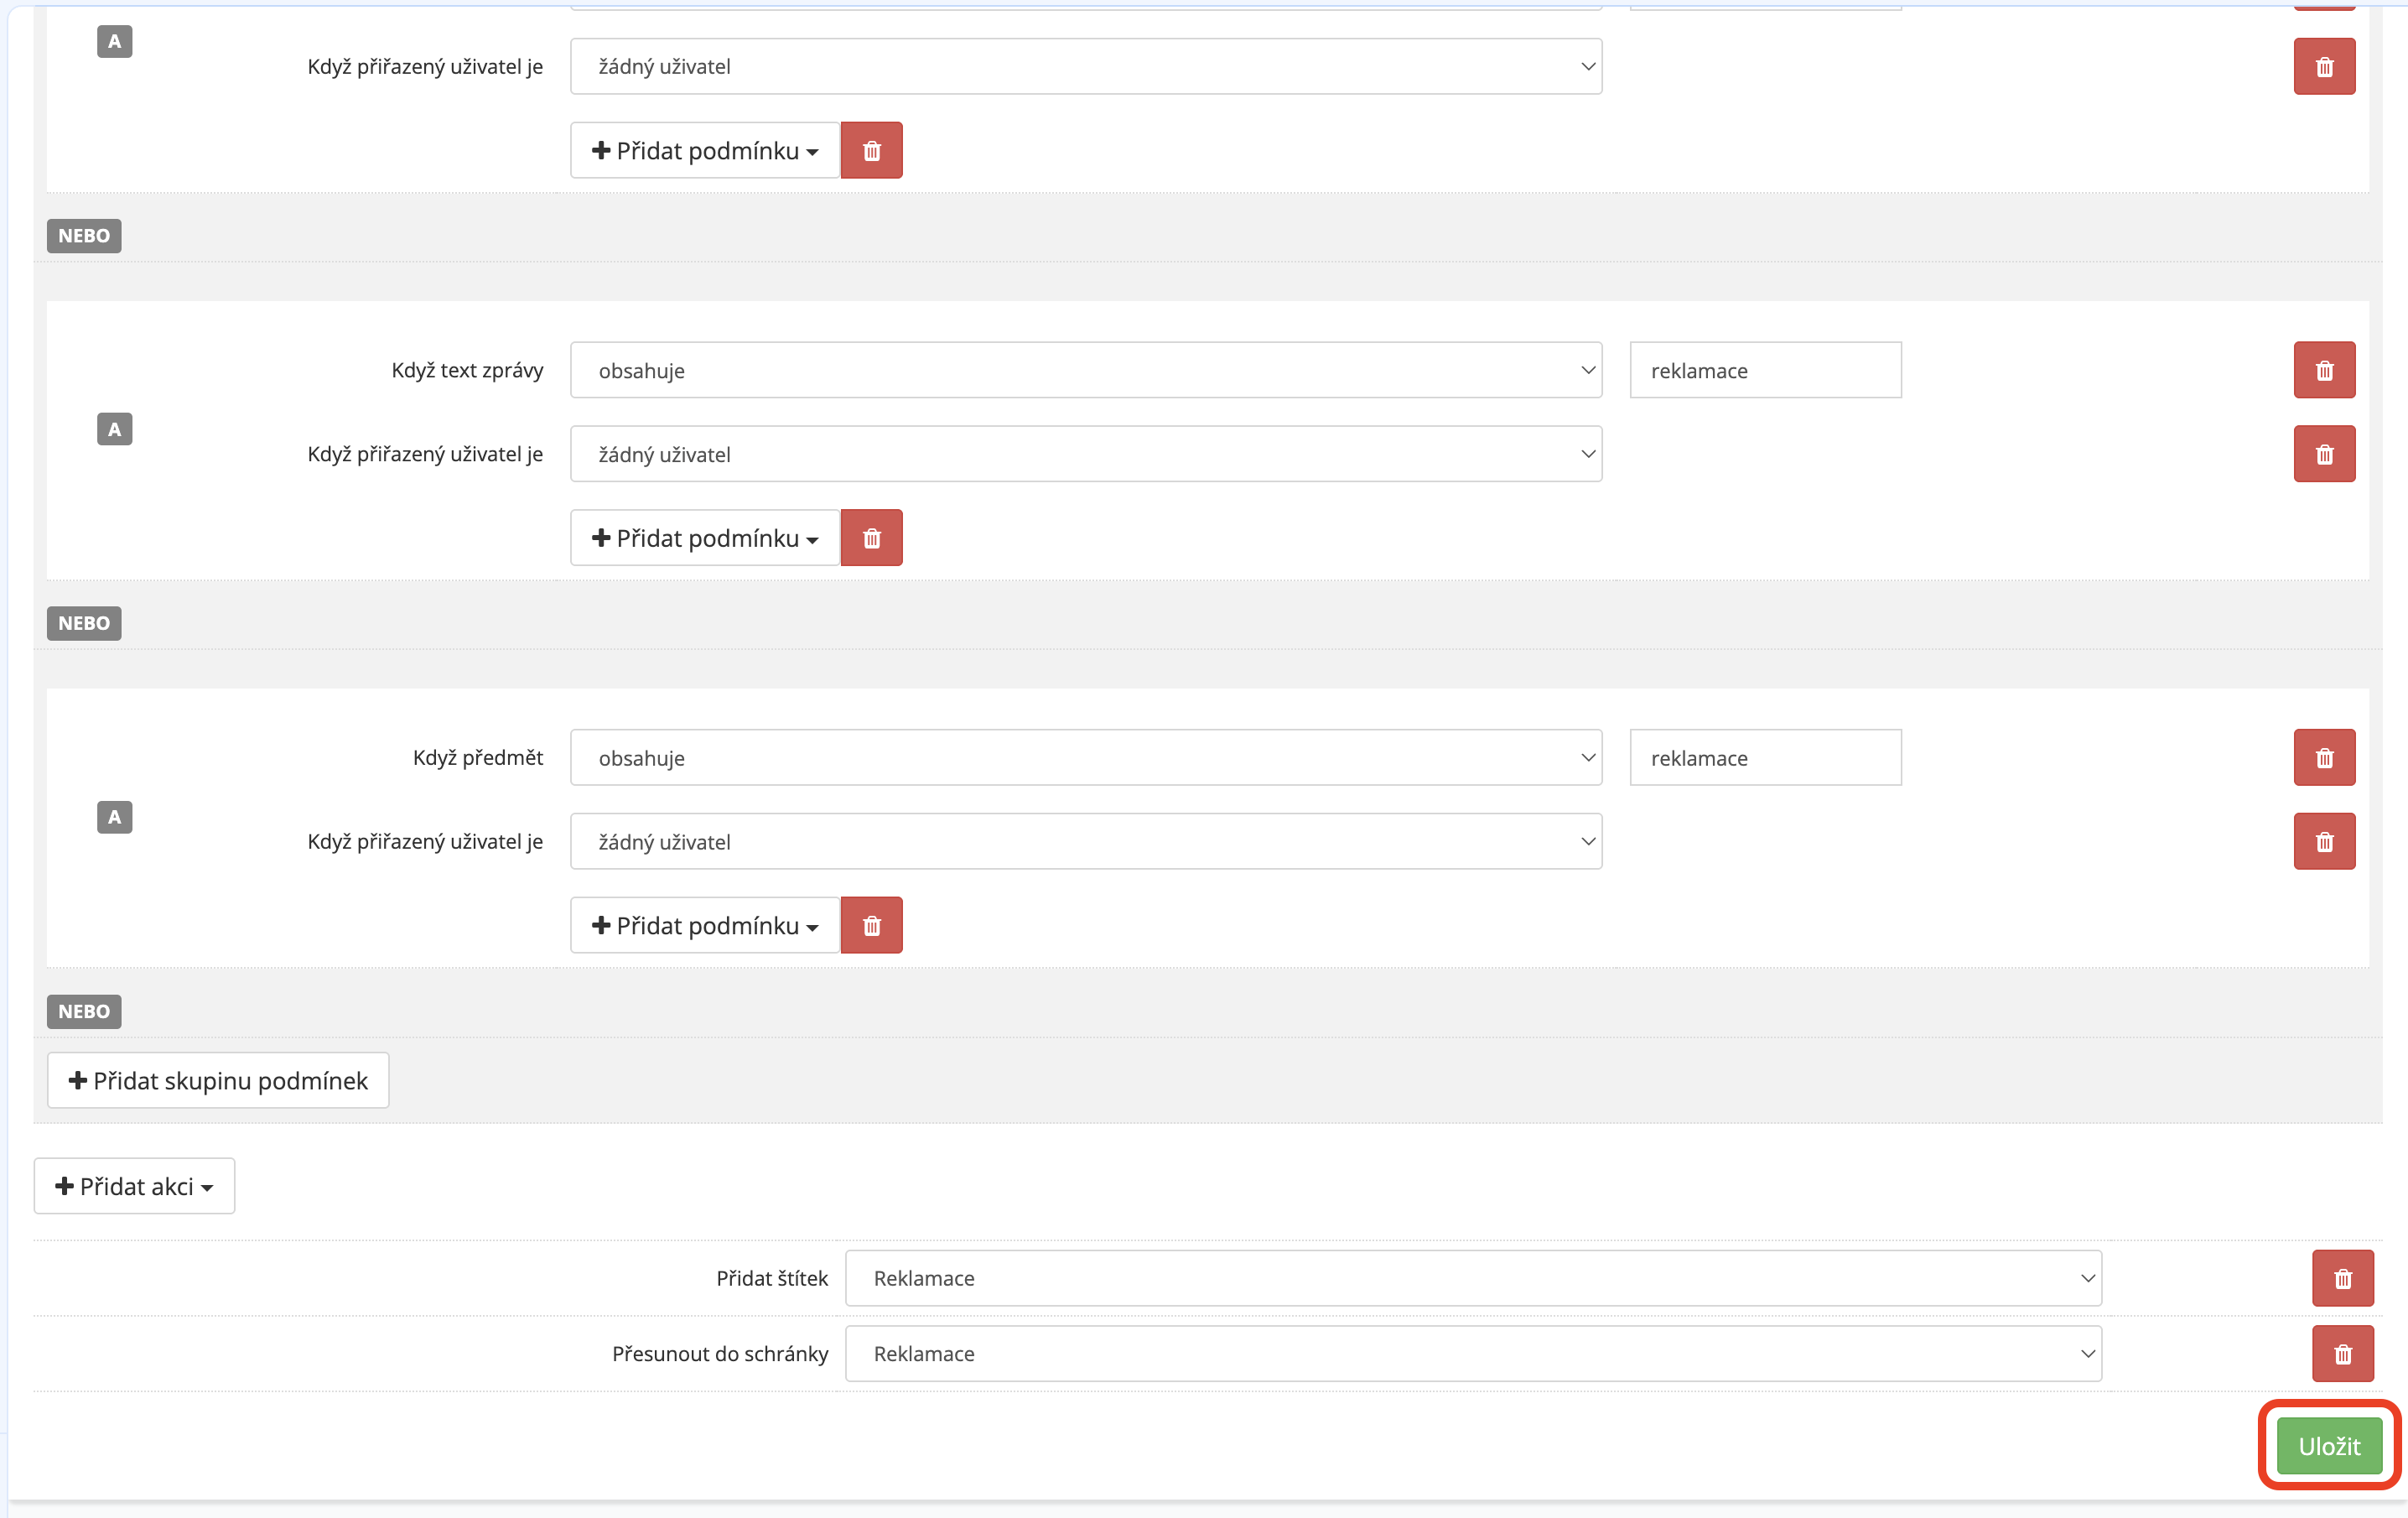2408x1518 pixels.
Task: Delete assigned-user condition below 'Když text zprávy'
Action: point(2324,454)
